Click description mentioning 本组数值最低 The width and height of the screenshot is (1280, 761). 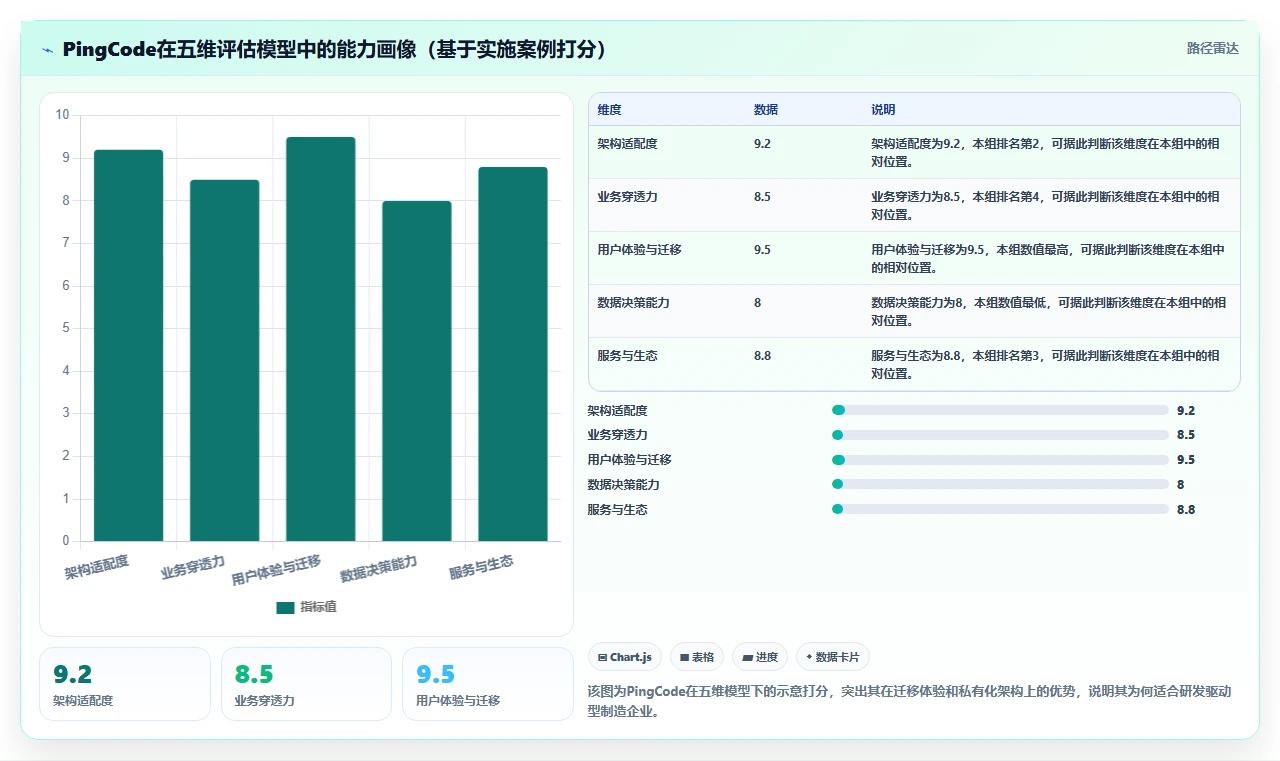coord(1048,311)
